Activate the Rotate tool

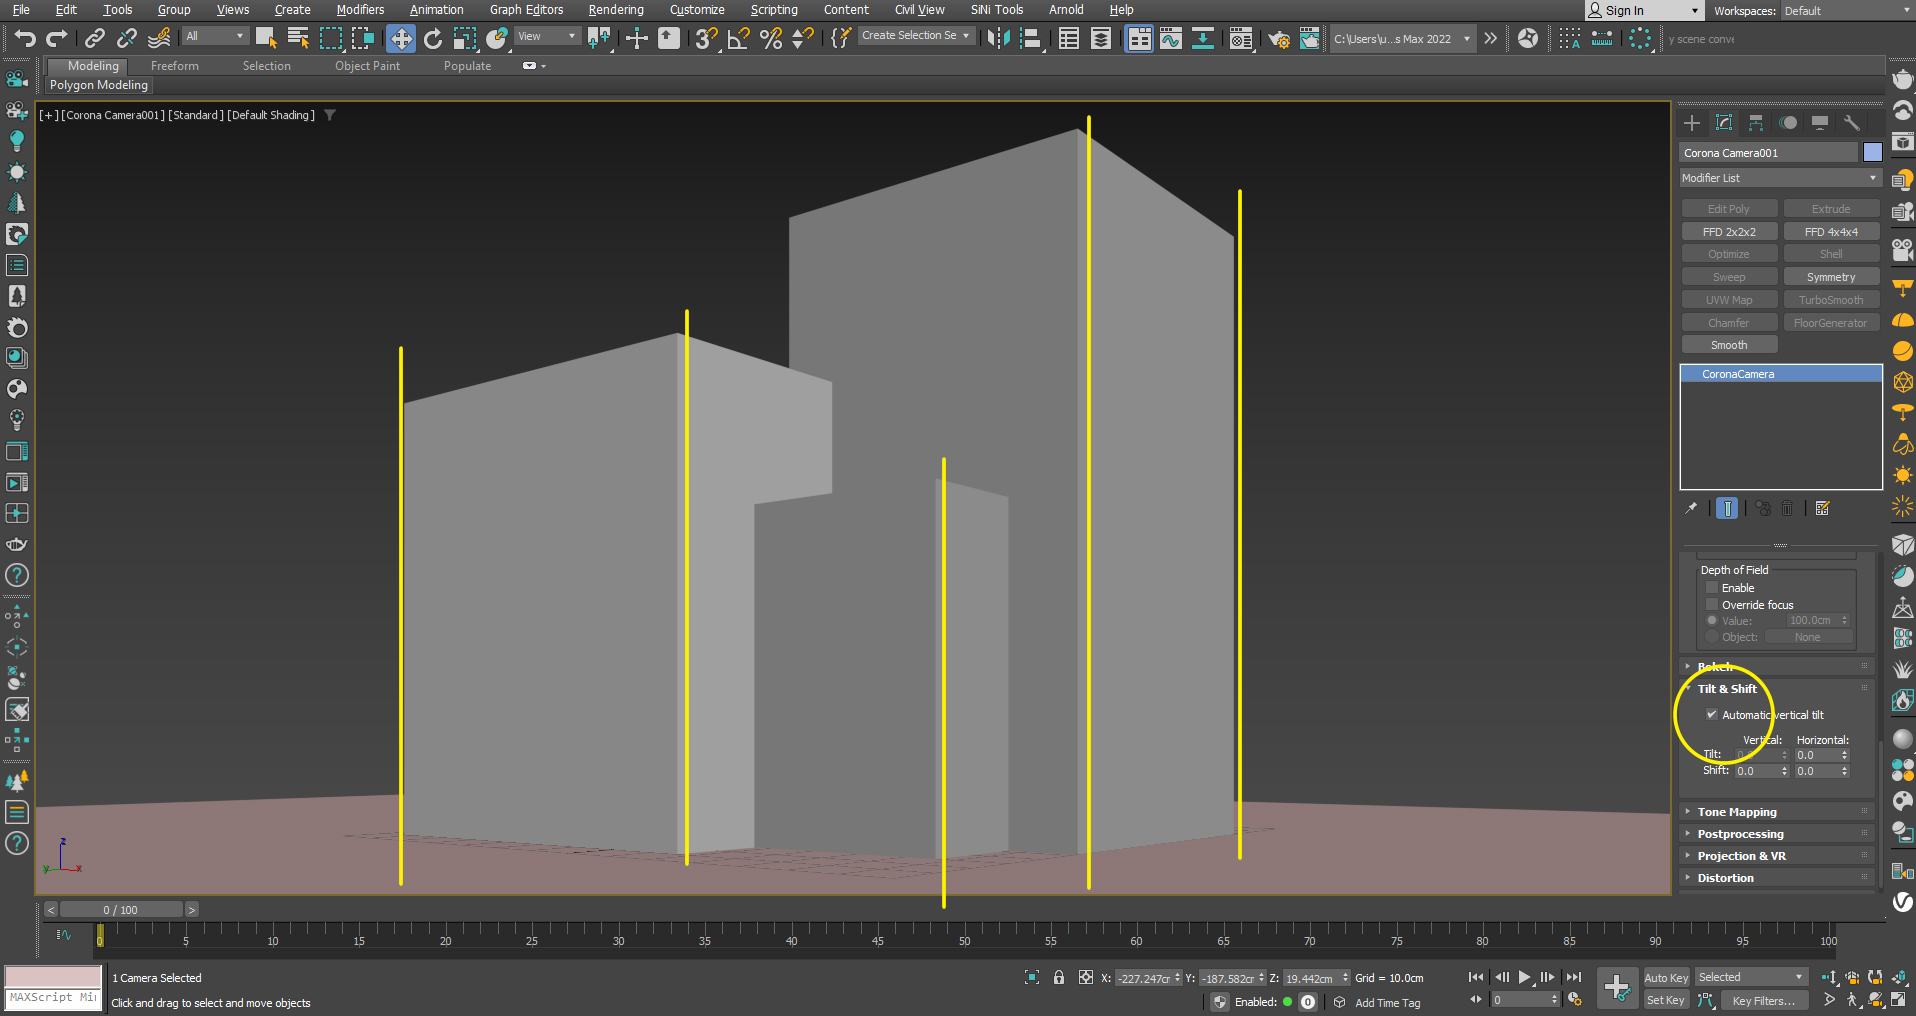(433, 38)
